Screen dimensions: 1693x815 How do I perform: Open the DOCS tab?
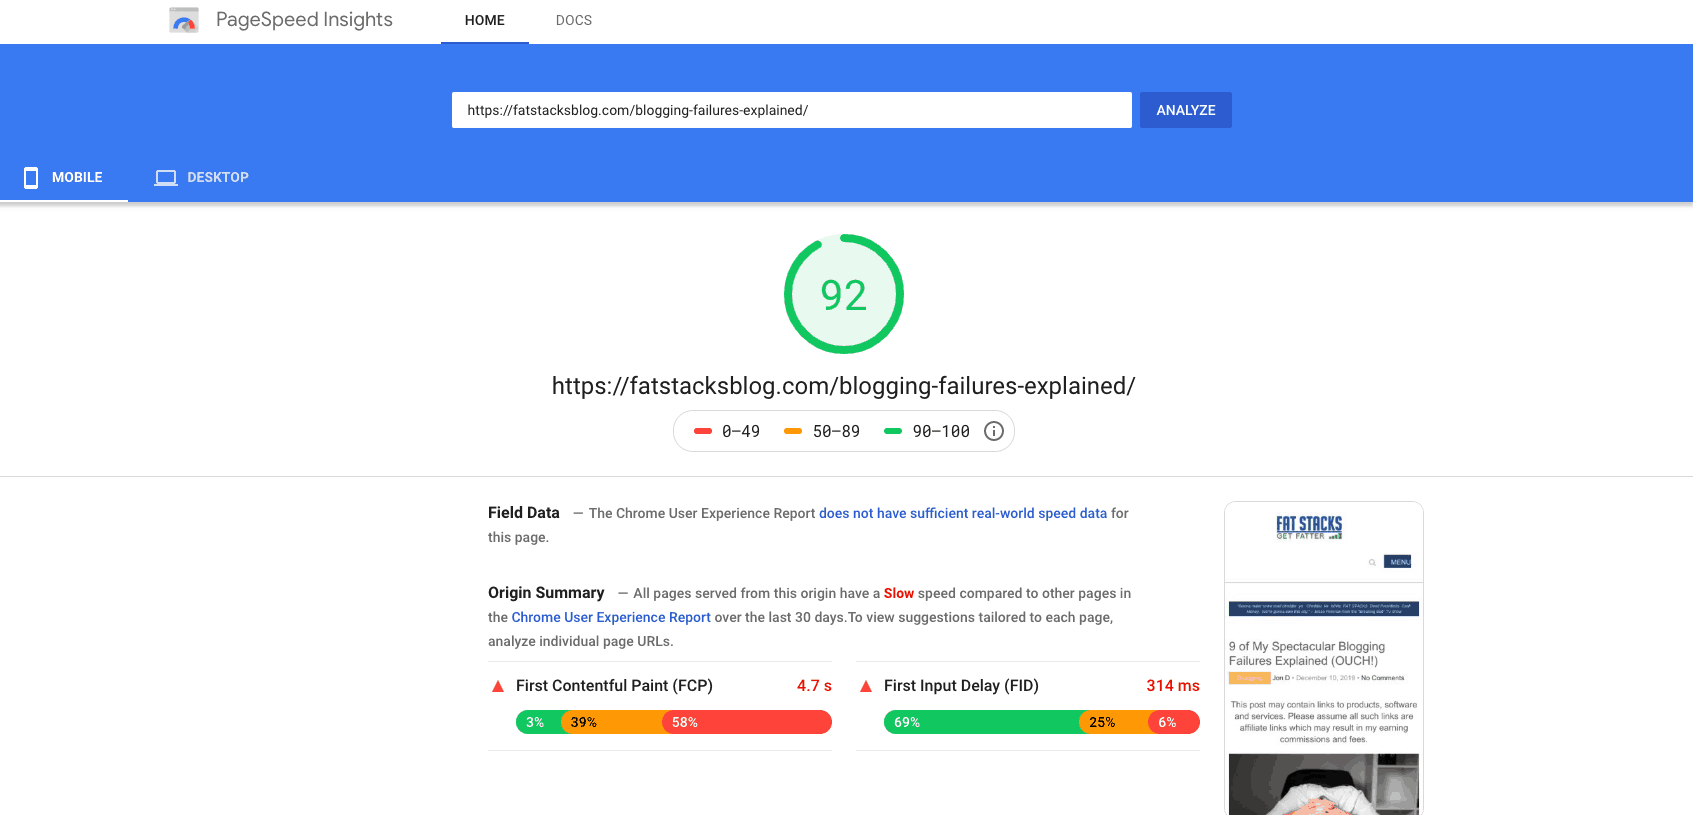pos(573,20)
